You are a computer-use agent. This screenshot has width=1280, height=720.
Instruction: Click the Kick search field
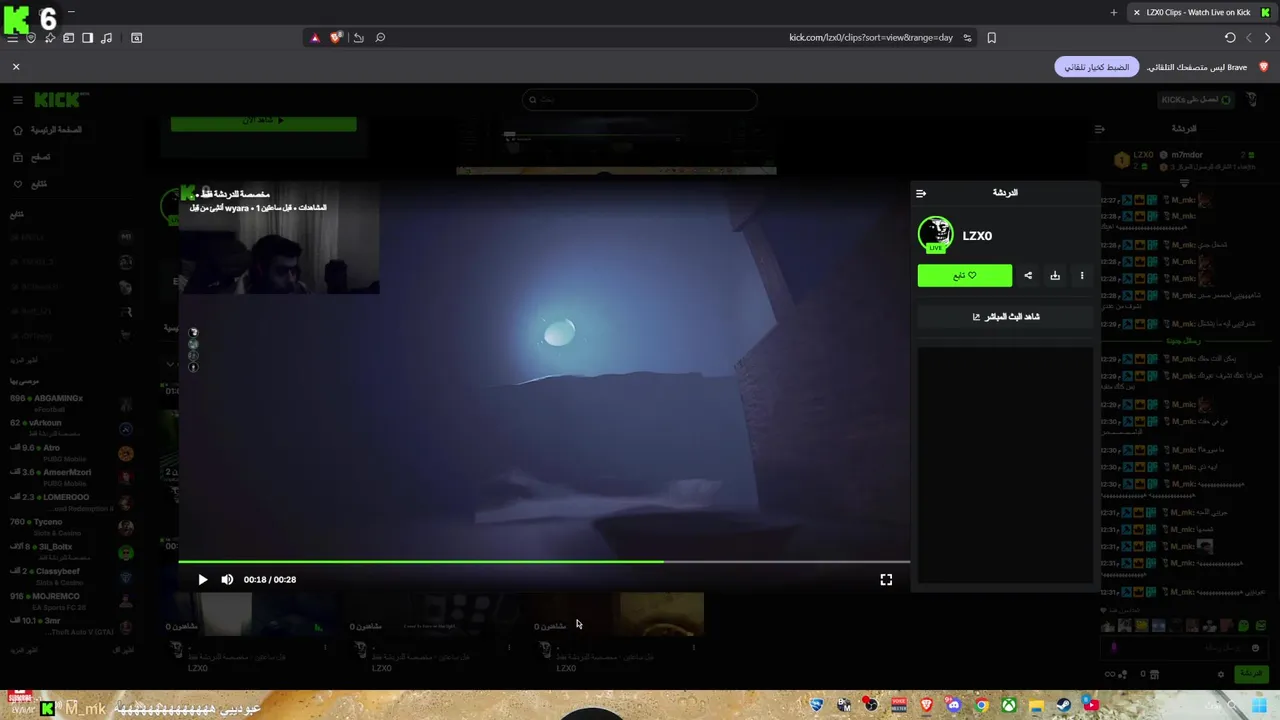click(640, 100)
